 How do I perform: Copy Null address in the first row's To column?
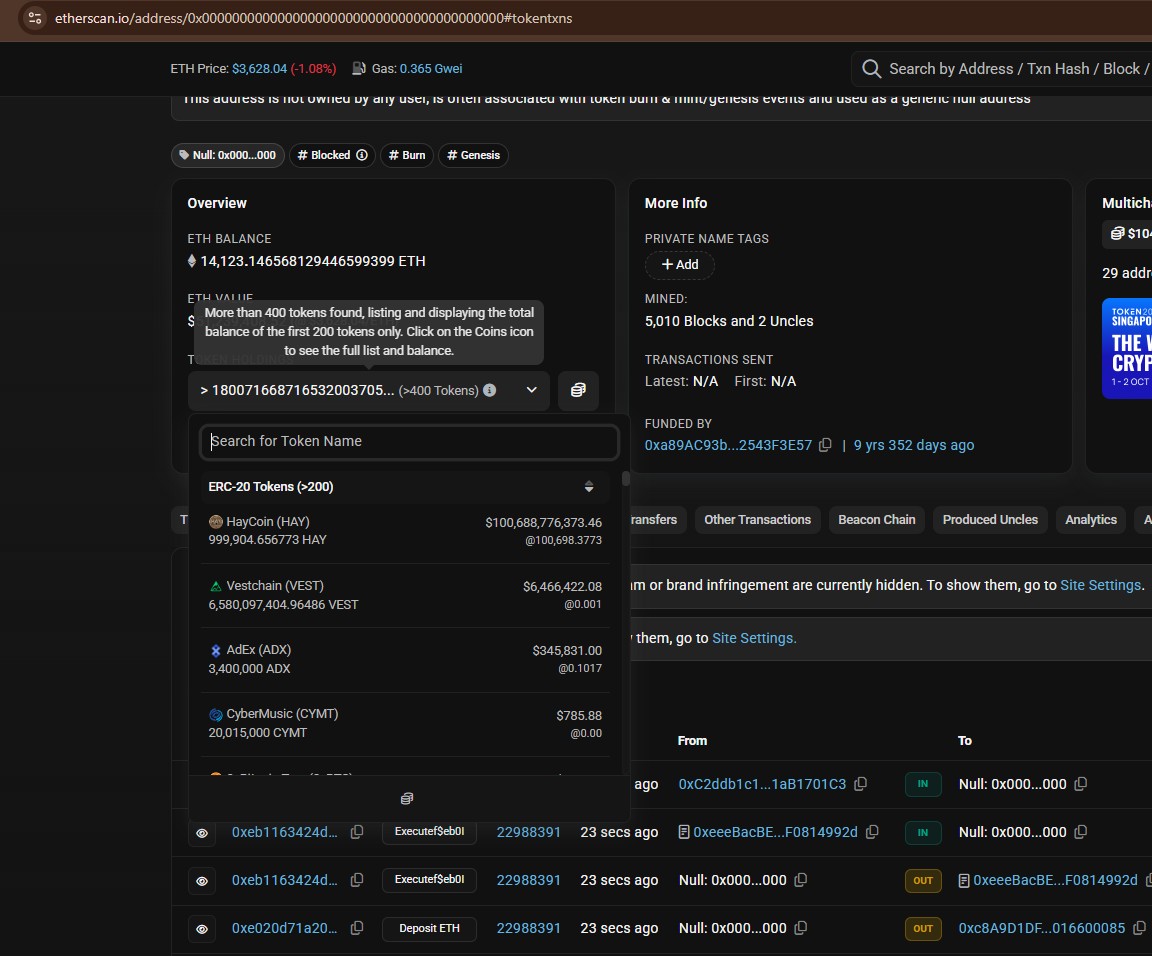[1081, 784]
